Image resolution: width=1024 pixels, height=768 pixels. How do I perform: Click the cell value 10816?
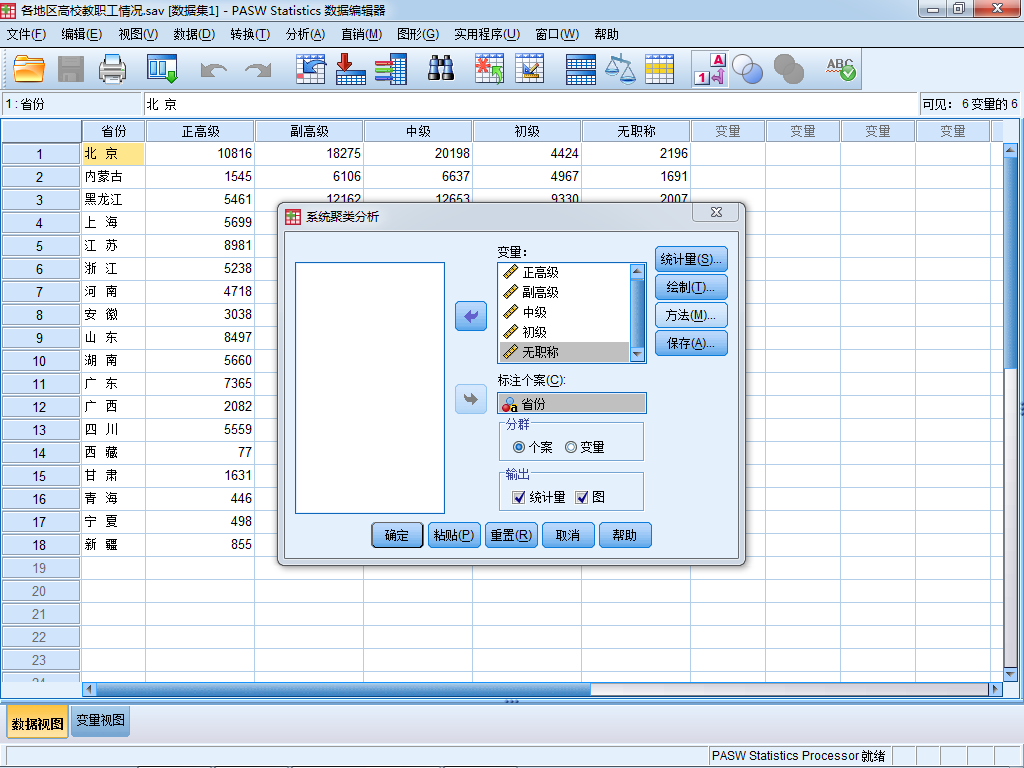[x=200, y=153]
